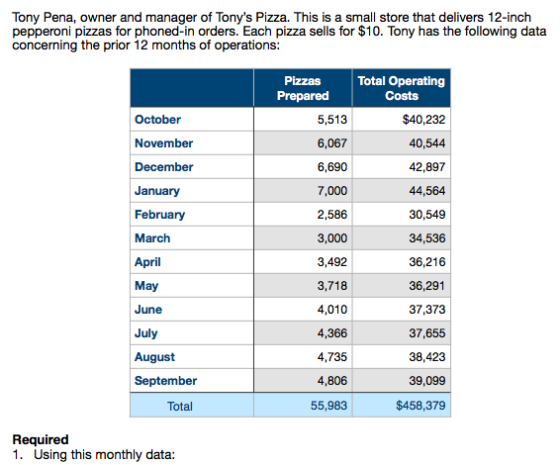The width and height of the screenshot is (560, 465).
Task: Click the March row label
Action: pos(152,238)
